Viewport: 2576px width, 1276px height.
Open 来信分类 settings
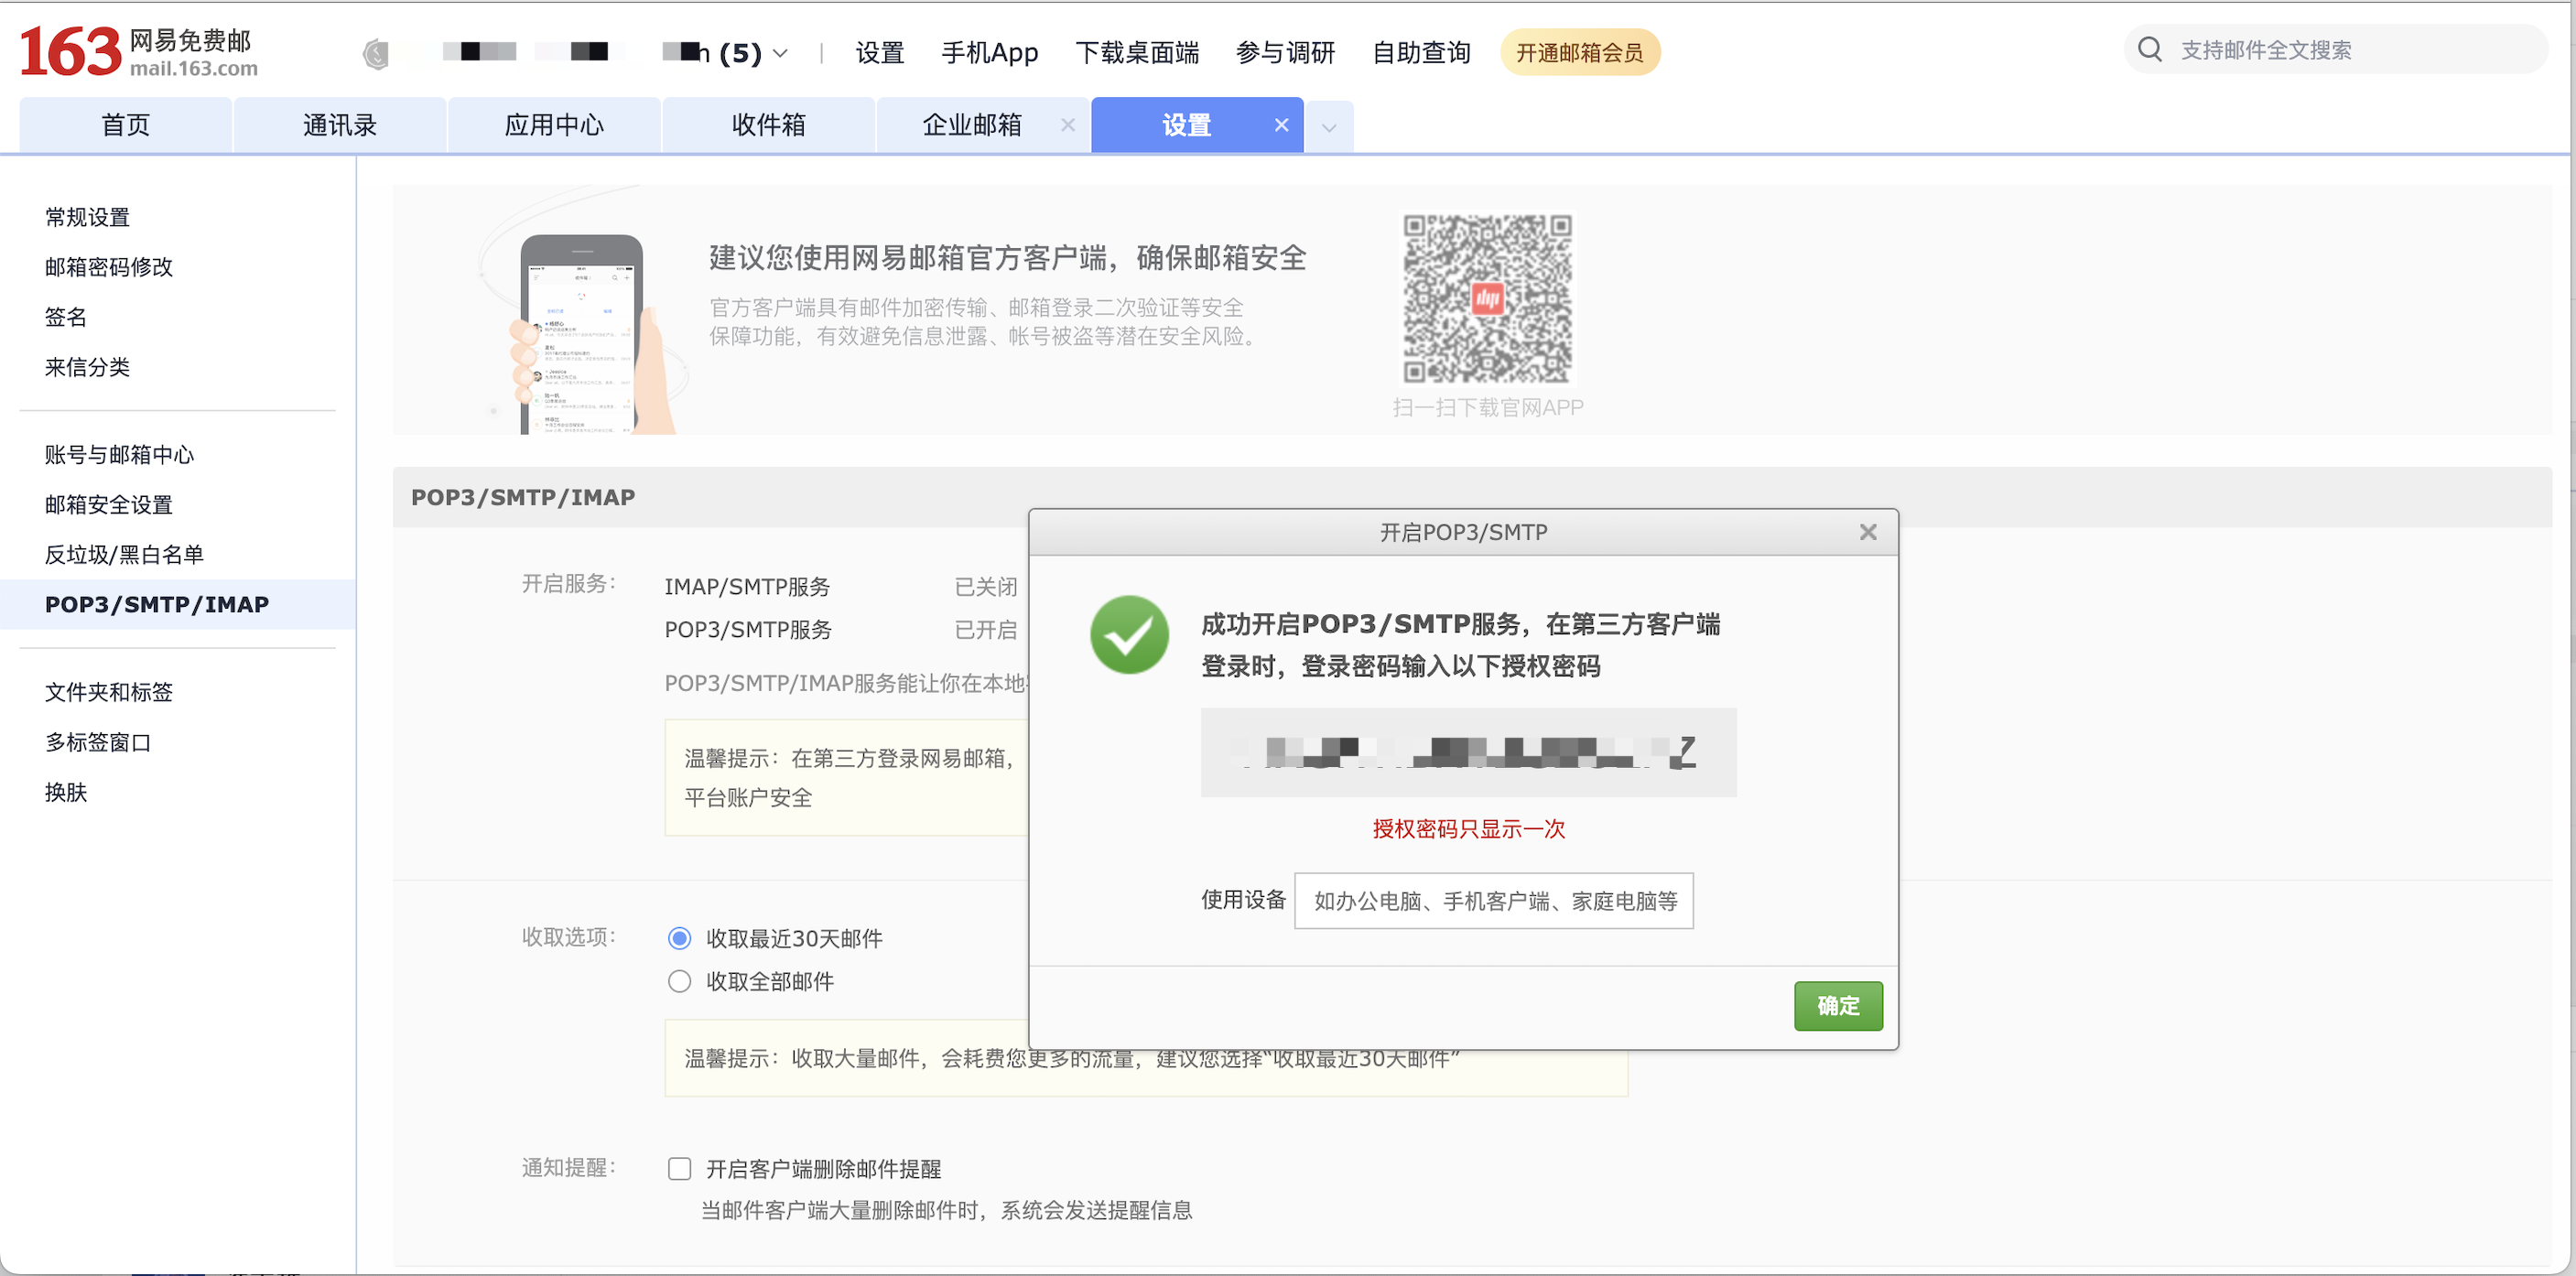coord(88,367)
